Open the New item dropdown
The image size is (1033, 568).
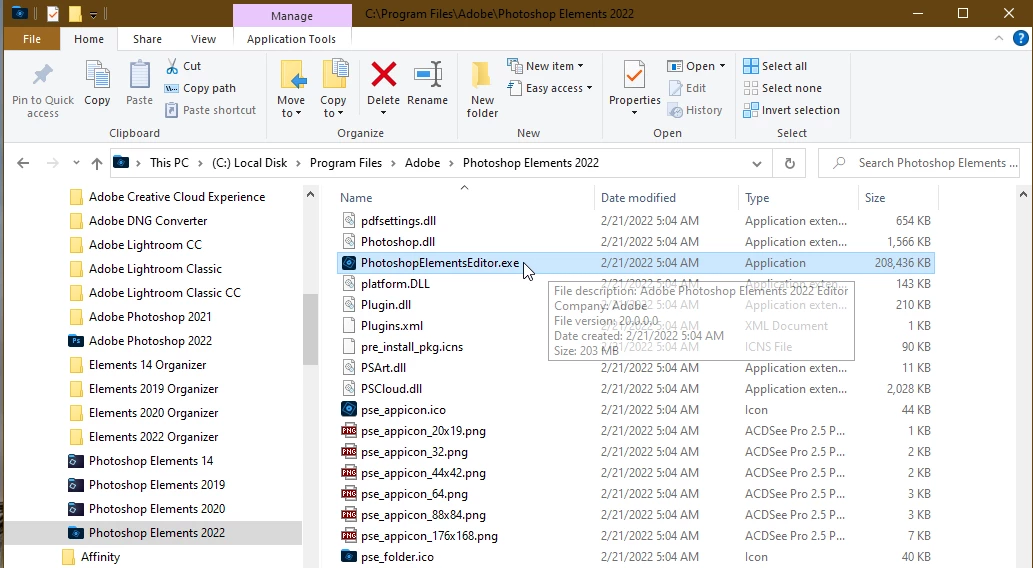click(545, 66)
